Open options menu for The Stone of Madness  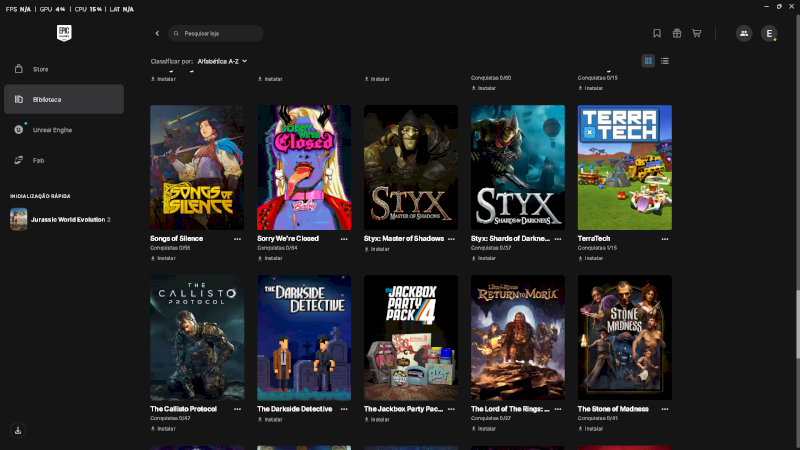[x=665, y=409]
